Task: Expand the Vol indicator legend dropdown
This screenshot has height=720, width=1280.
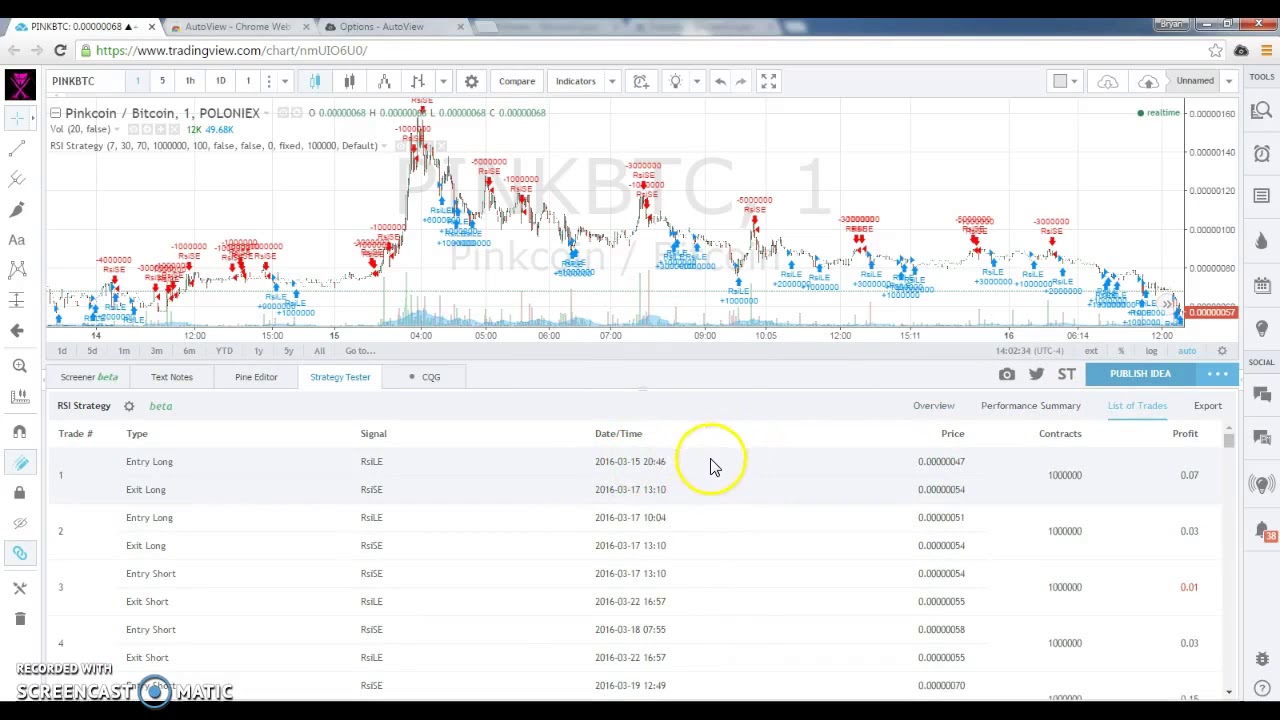Action: [117, 129]
